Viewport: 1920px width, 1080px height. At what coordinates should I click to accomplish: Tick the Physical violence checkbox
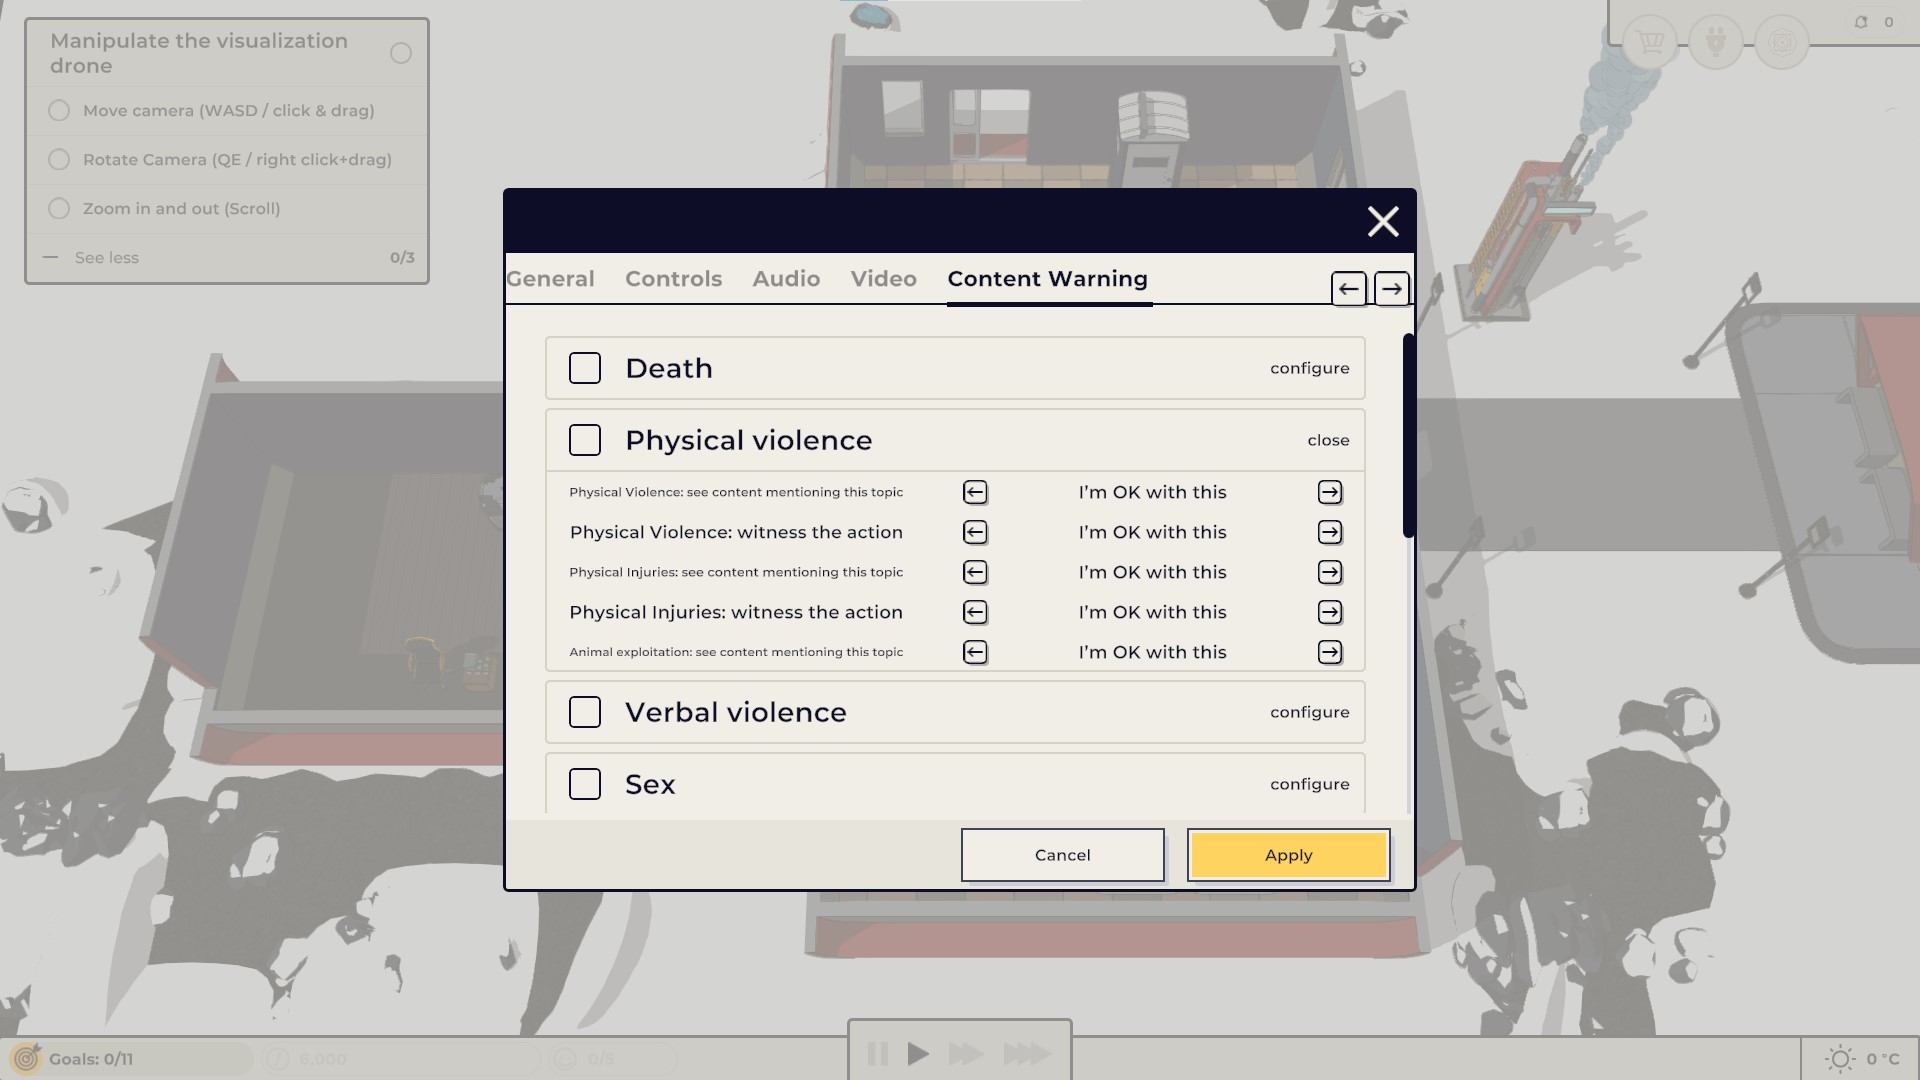pos(585,440)
